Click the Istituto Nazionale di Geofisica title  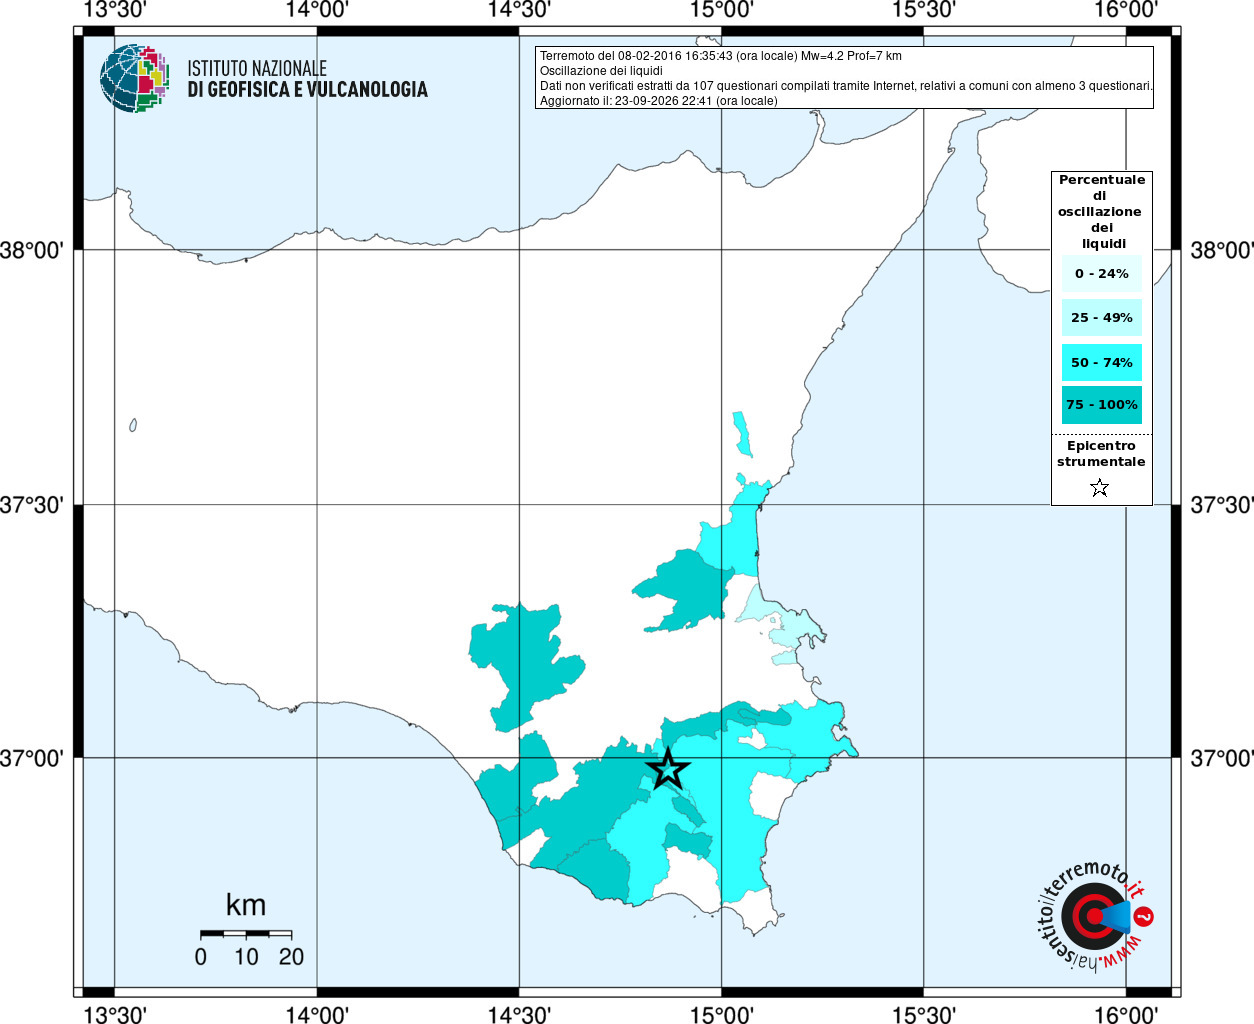(307, 79)
